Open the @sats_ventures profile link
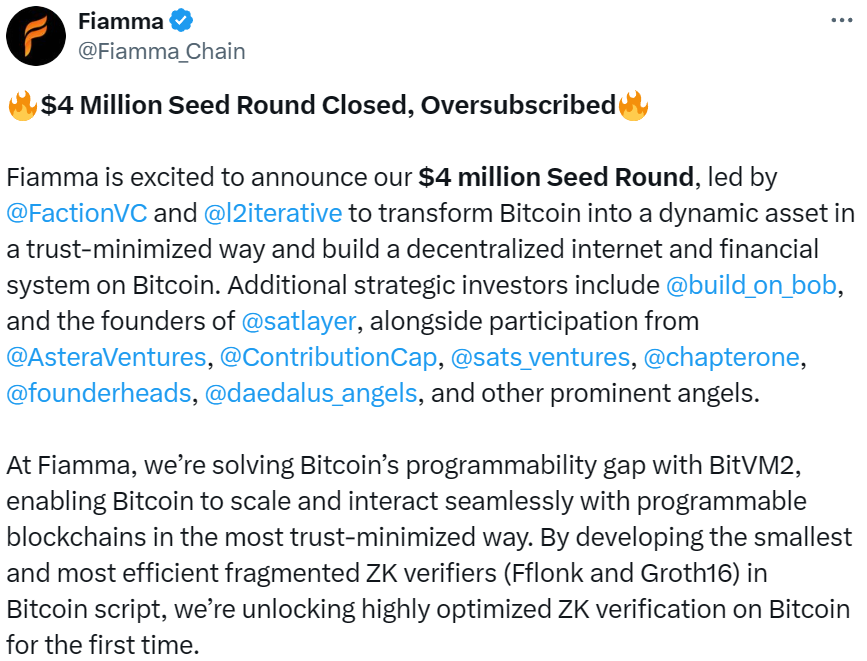Image resolution: width=867 pixels, height=661 pixels. pos(540,357)
